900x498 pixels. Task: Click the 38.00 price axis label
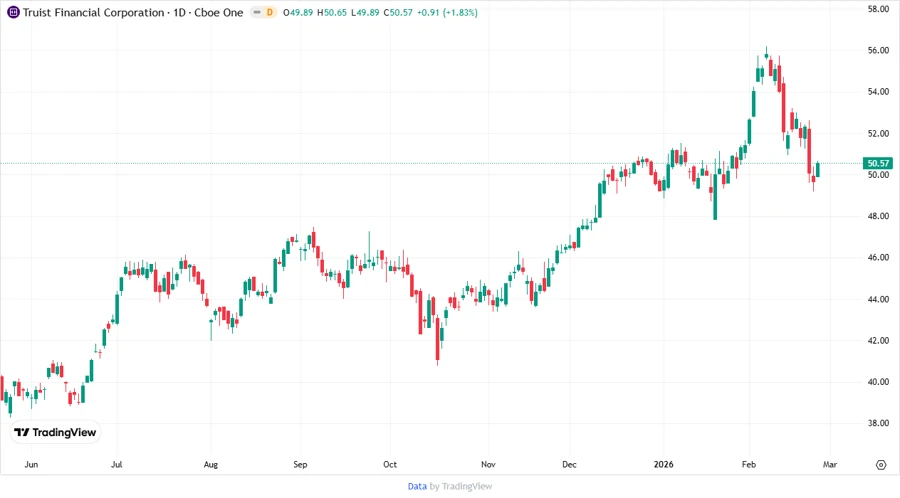click(x=878, y=423)
